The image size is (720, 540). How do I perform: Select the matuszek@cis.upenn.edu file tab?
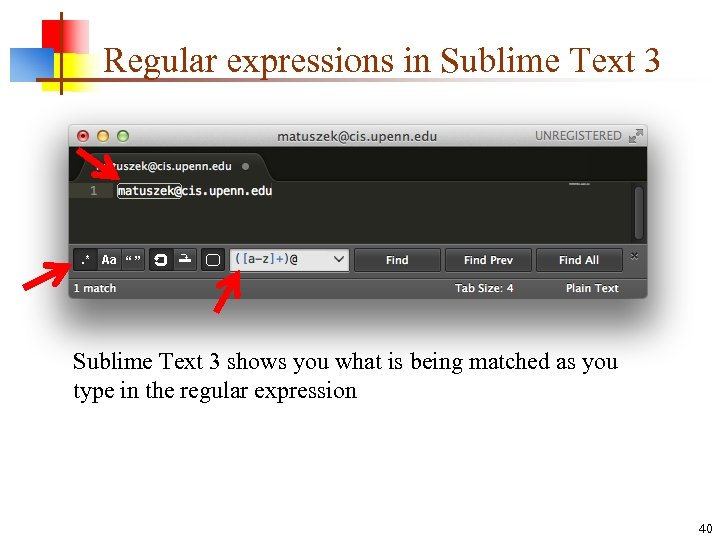172,166
